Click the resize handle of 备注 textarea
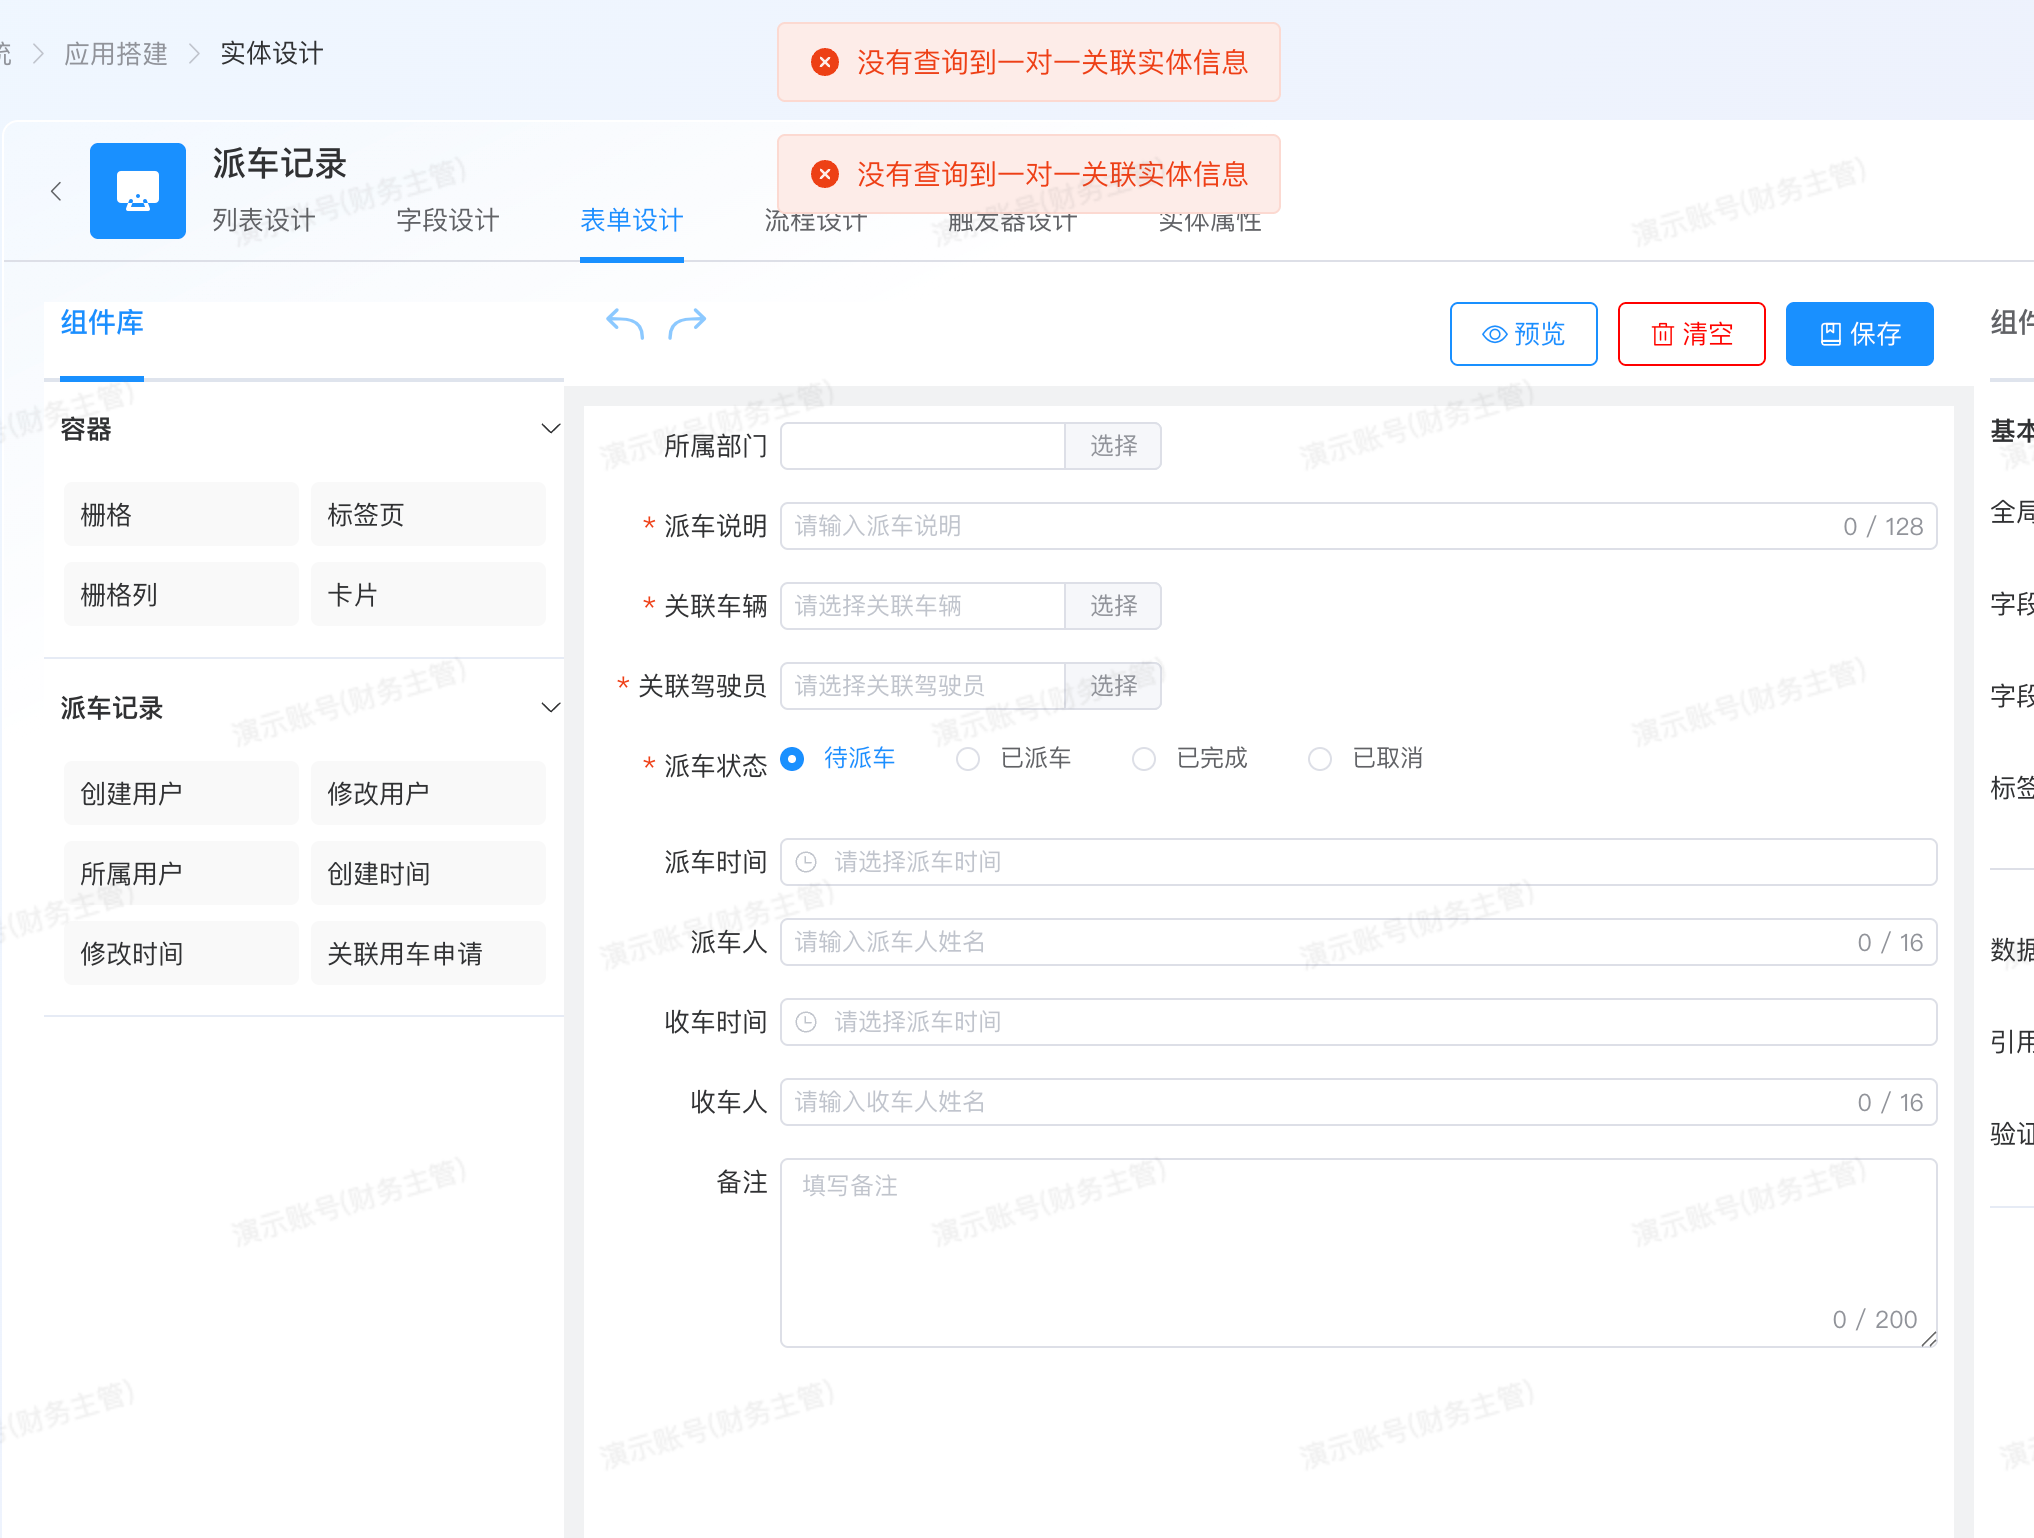Image resolution: width=2034 pixels, height=1538 pixels. click(x=1928, y=1338)
